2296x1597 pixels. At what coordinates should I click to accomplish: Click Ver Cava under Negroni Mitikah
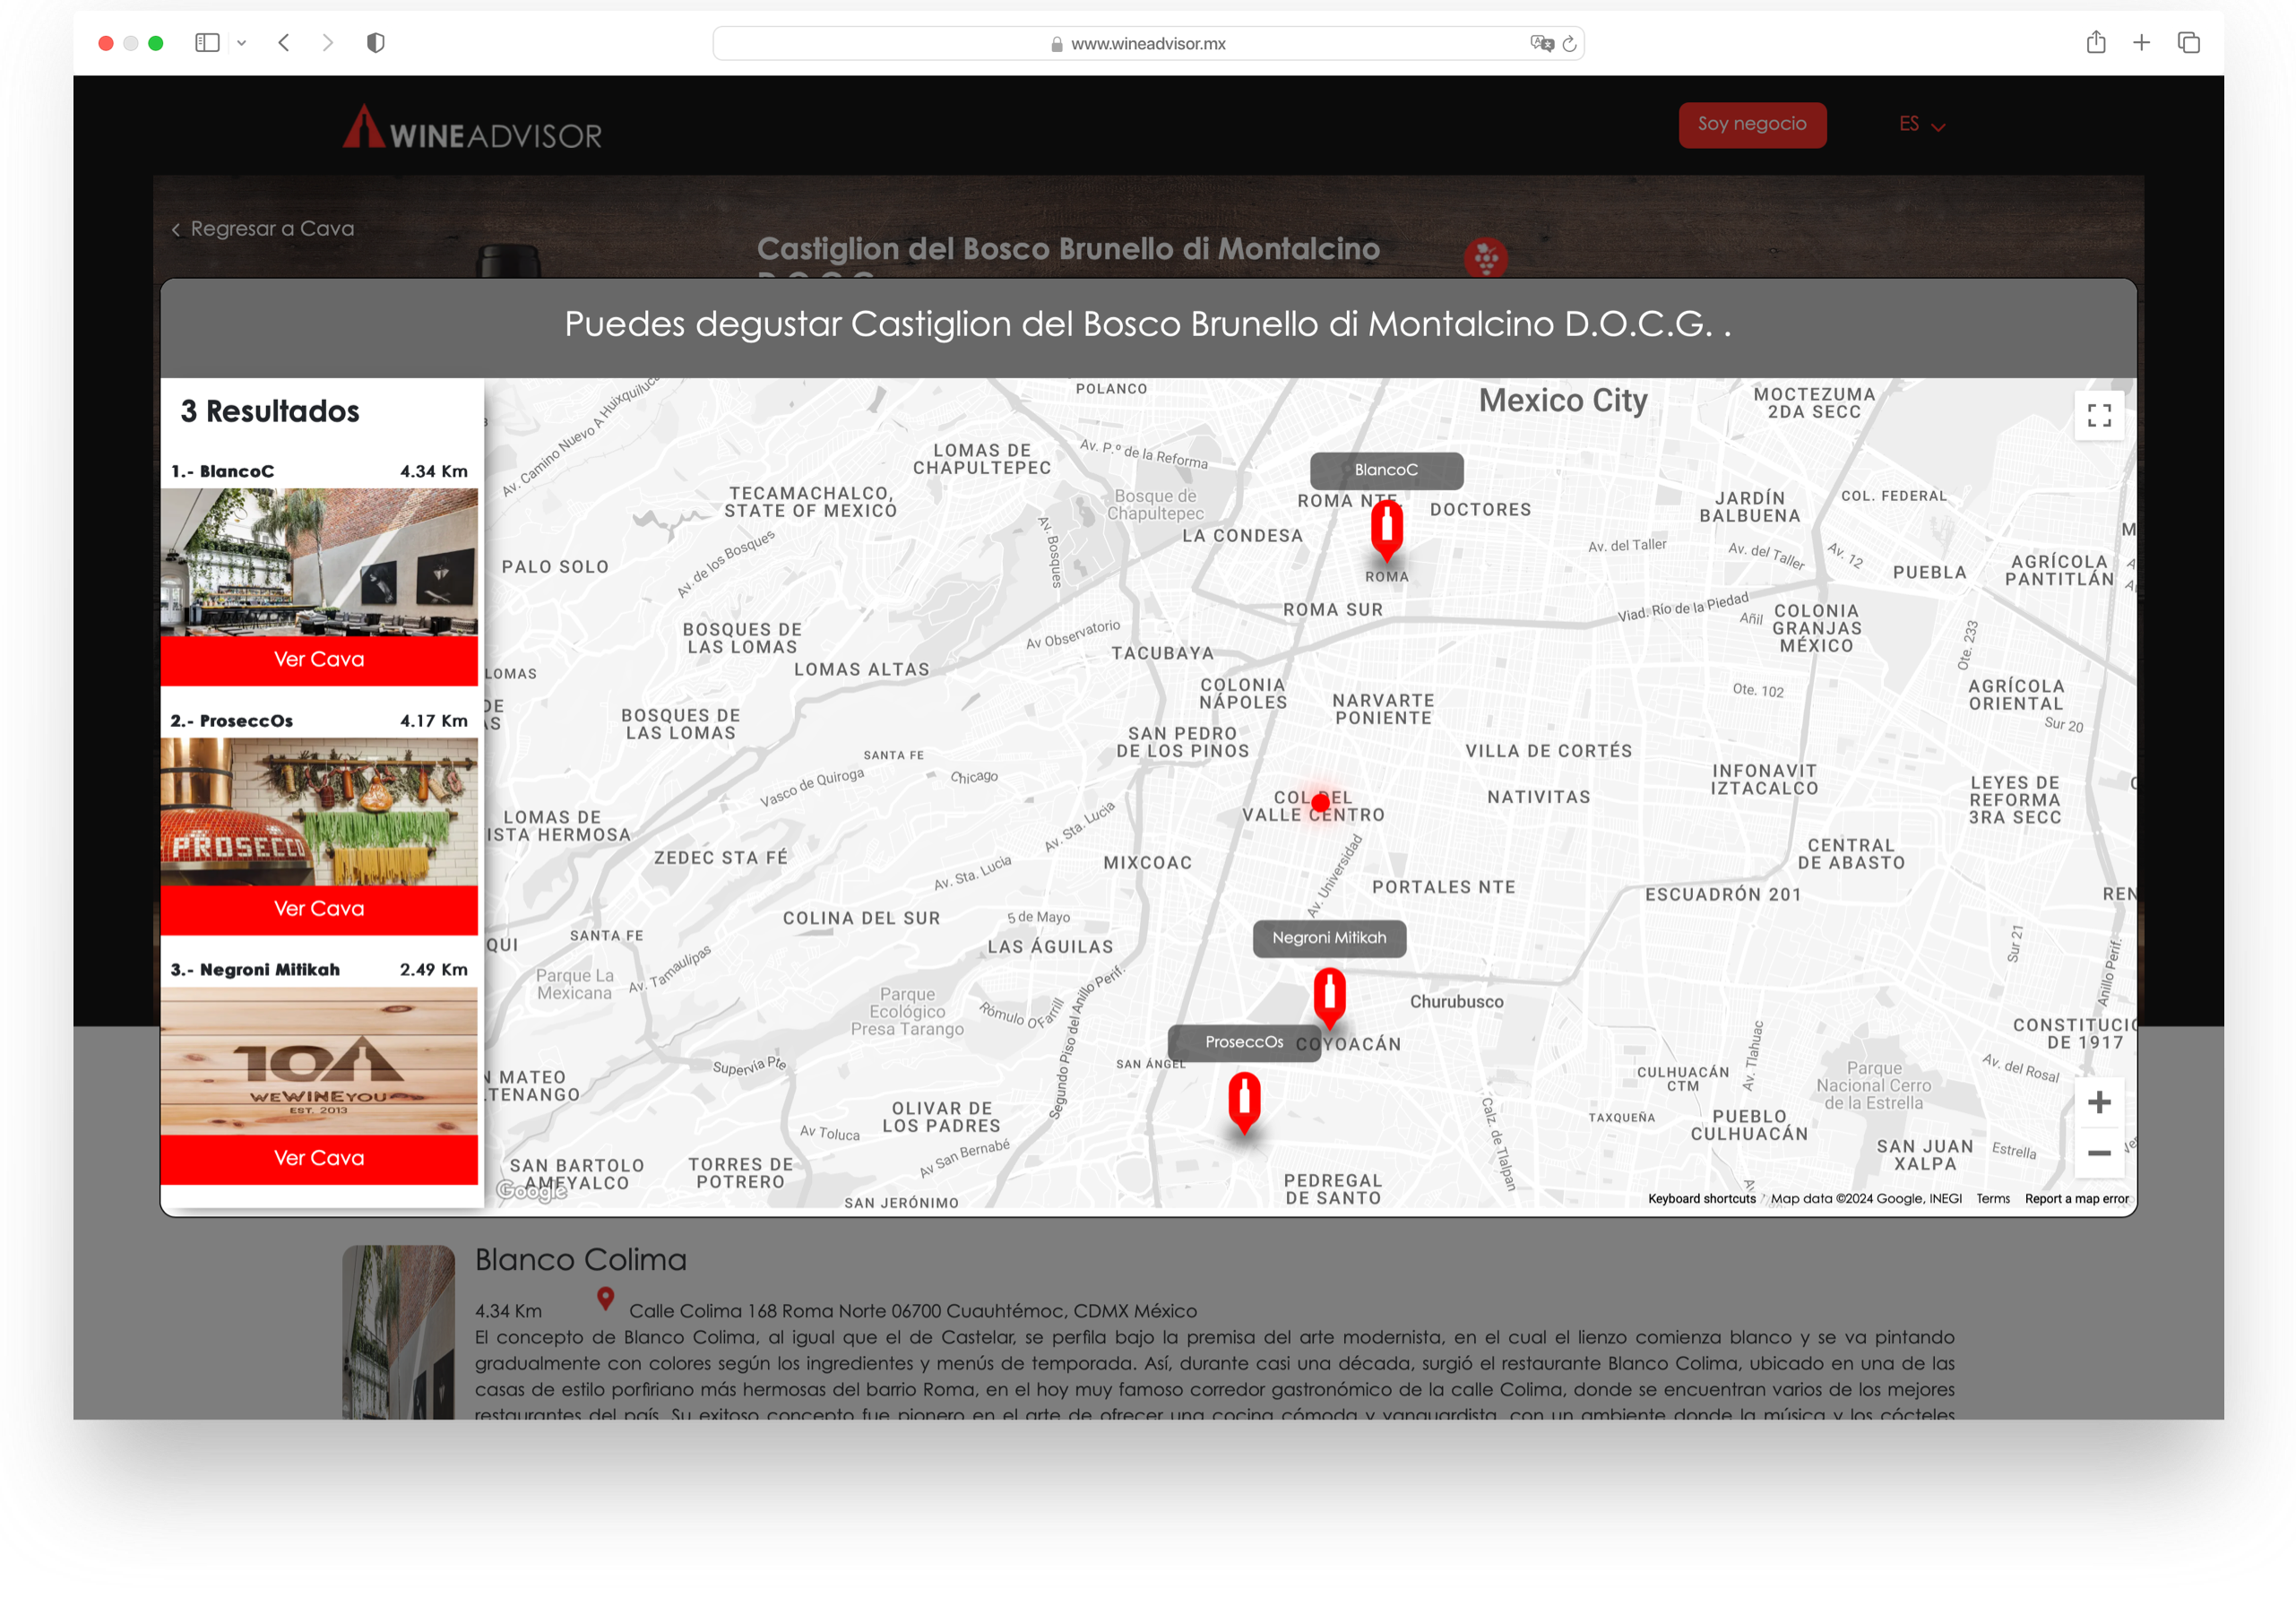(x=319, y=1159)
